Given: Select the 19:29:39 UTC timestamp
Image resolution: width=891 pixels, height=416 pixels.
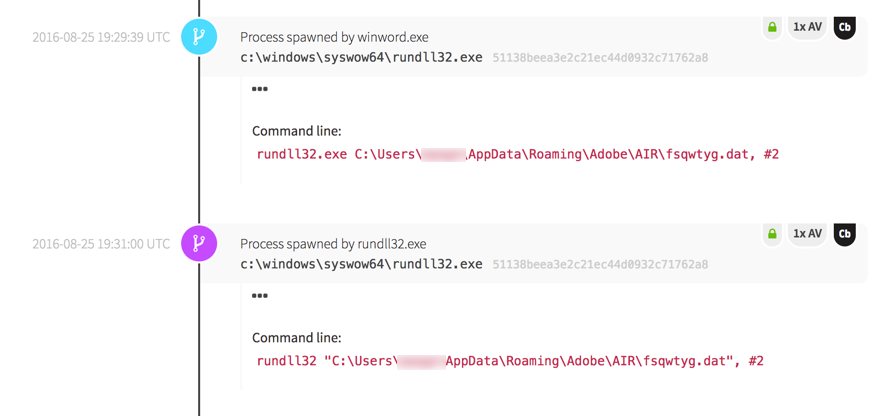Looking at the screenshot, I should pyautogui.click(x=101, y=38).
